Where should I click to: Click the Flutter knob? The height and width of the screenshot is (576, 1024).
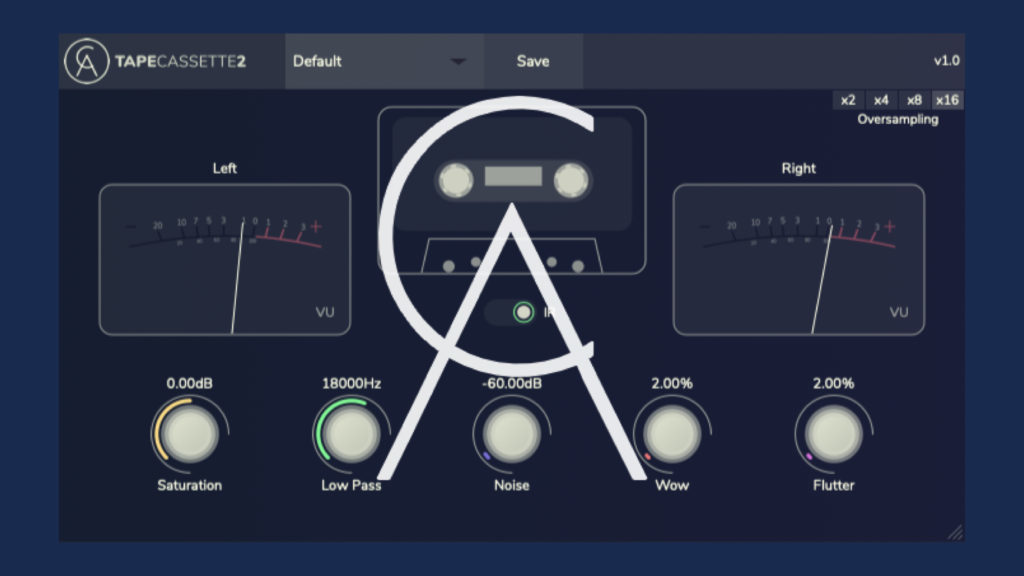click(833, 434)
